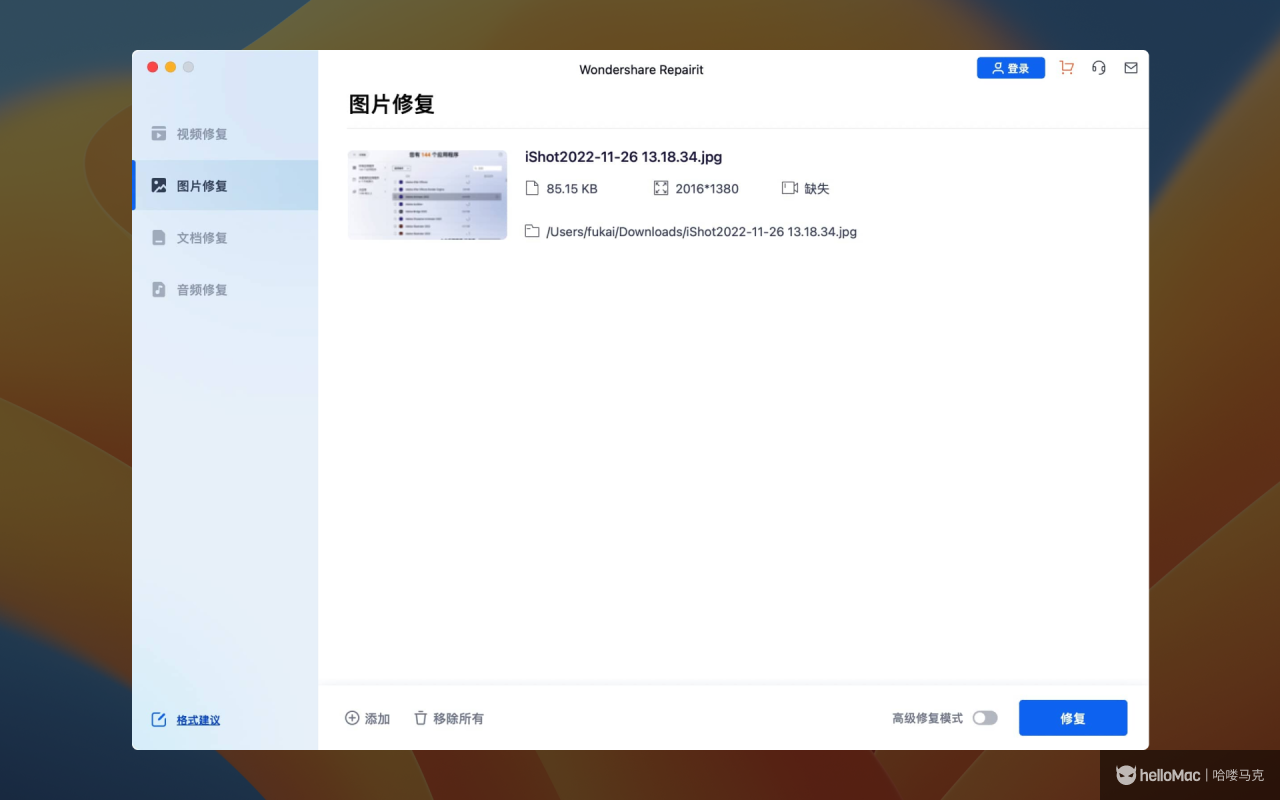Click the picture icon beside 图片修复
The height and width of the screenshot is (800, 1280).
click(x=159, y=185)
